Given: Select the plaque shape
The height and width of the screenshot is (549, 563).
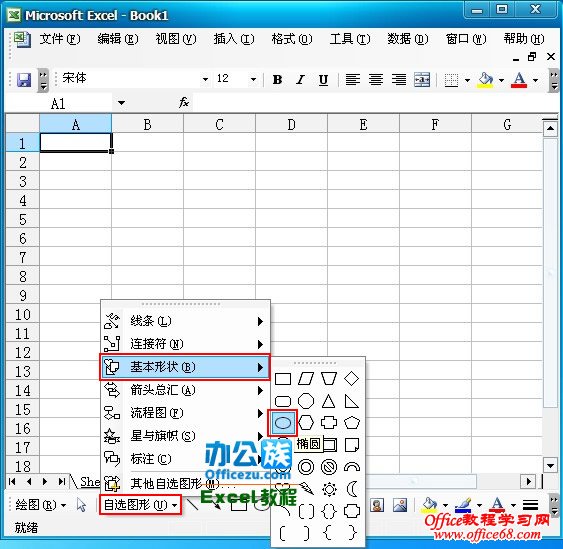Looking at the screenshot, I should click(352, 511).
